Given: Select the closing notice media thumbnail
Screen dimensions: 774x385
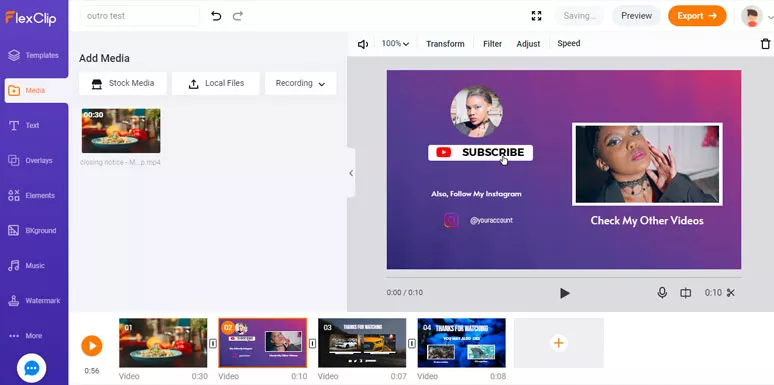Looking at the screenshot, I should click(x=121, y=131).
